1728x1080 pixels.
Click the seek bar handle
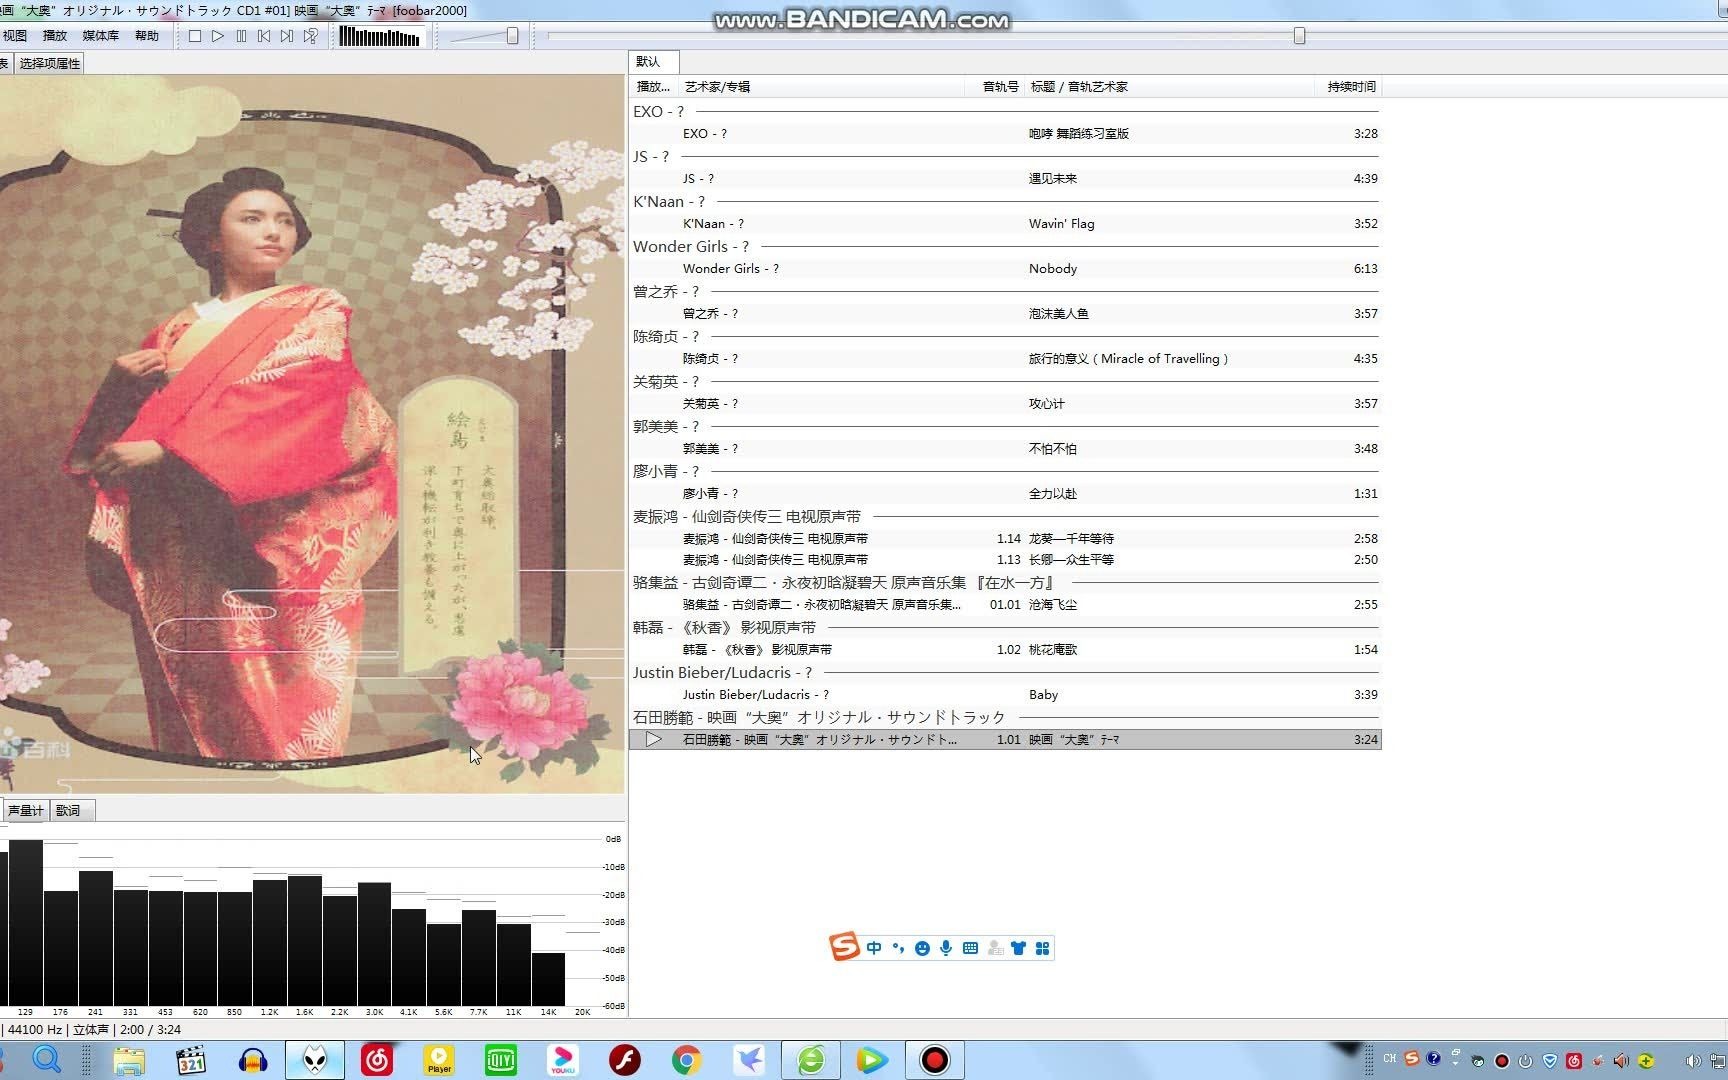(1299, 36)
